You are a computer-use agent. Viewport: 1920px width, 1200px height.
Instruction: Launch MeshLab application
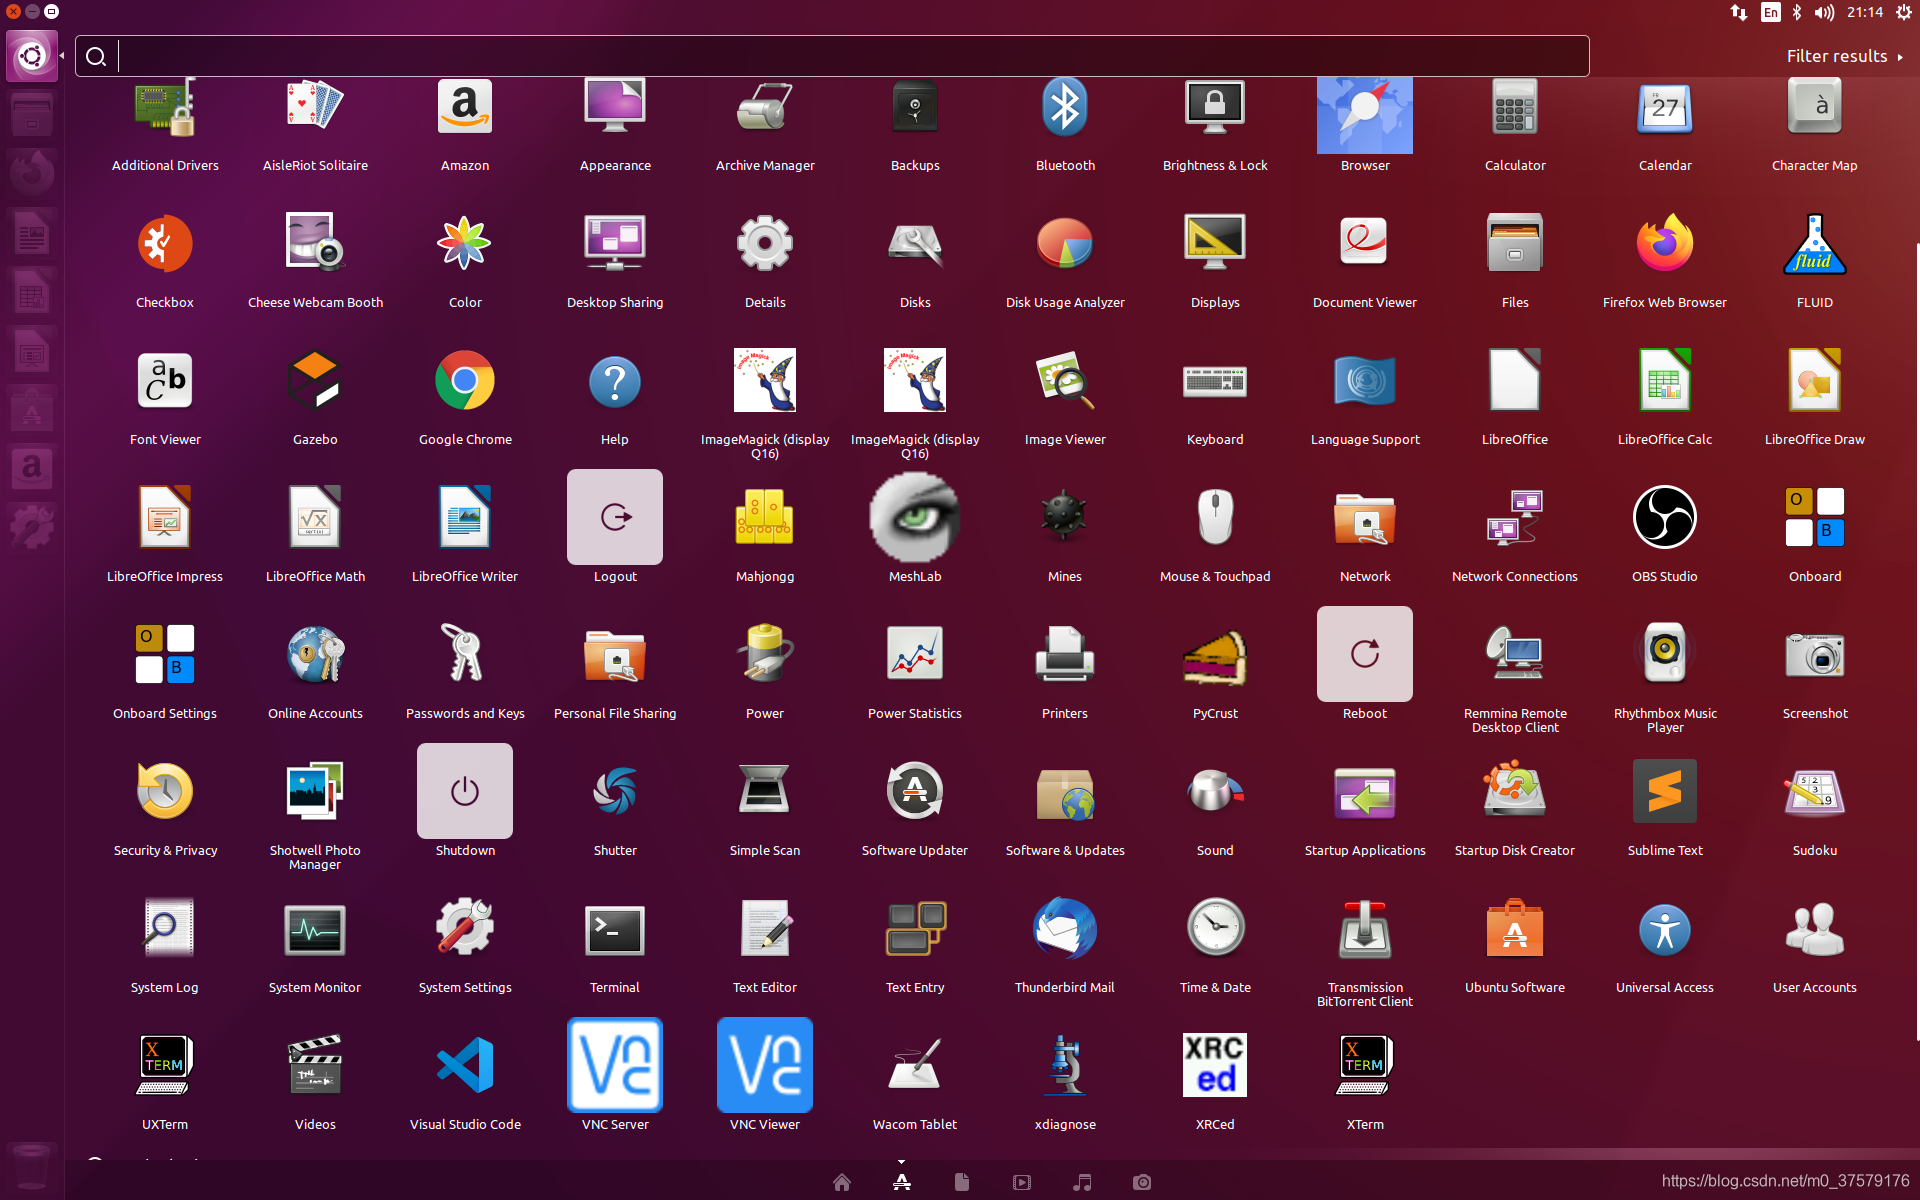coord(915,518)
